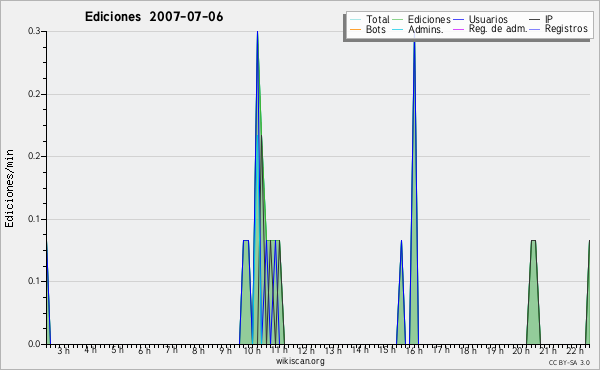Click the 22 h axis label
This screenshot has width=600, height=370.
(575, 350)
